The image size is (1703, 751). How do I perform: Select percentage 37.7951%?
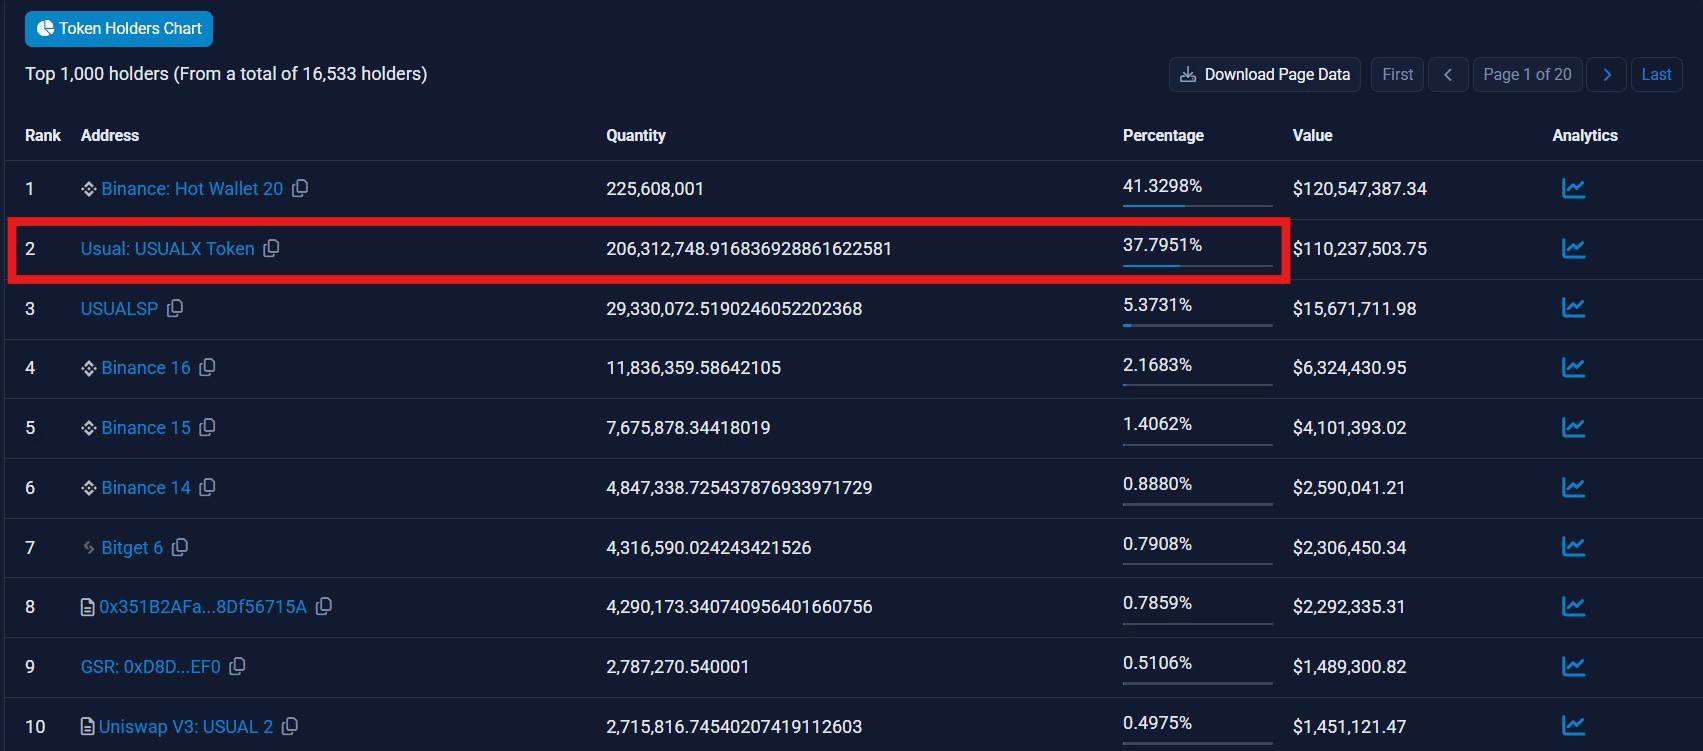click(x=1162, y=245)
